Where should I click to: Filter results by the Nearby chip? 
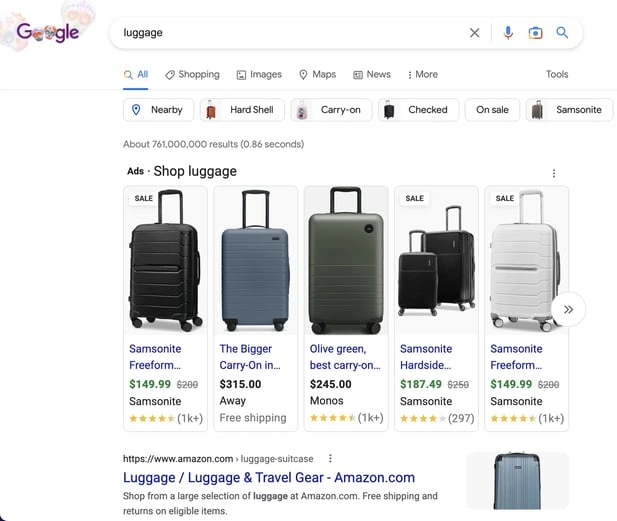click(156, 110)
